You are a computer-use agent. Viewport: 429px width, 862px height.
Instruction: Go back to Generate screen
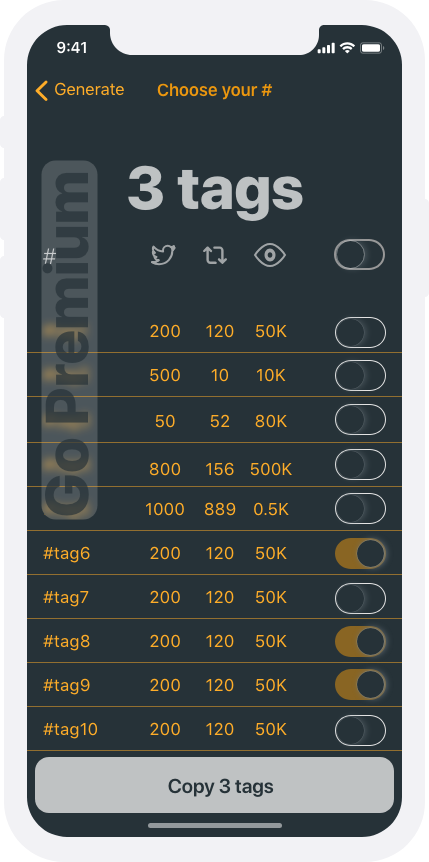pyautogui.click(x=80, y=90)
